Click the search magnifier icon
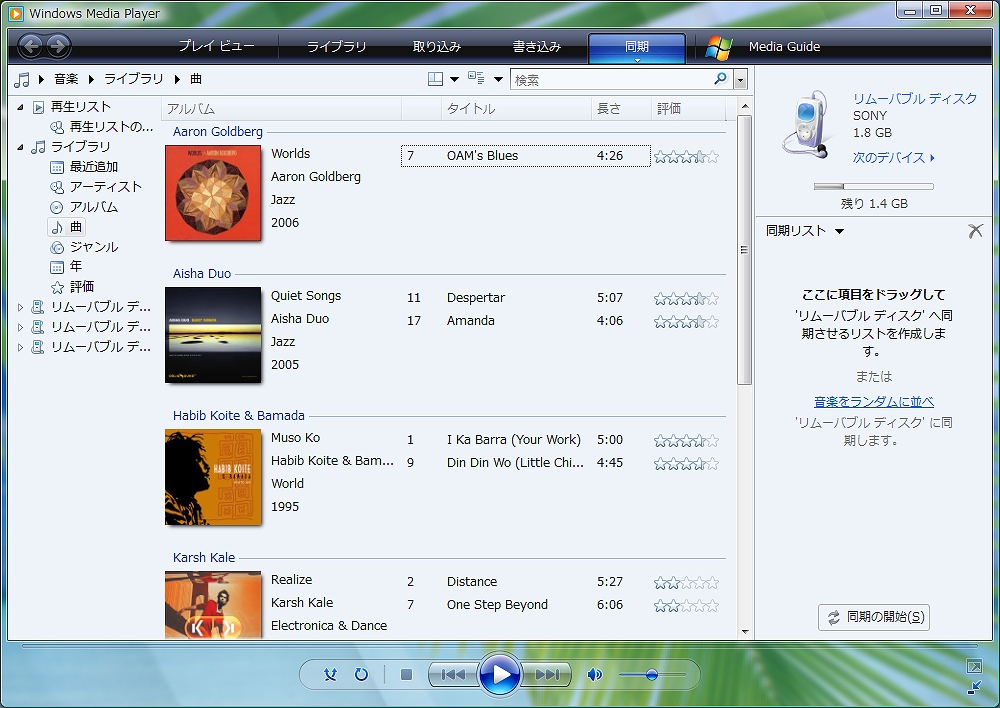 point(720,80)
